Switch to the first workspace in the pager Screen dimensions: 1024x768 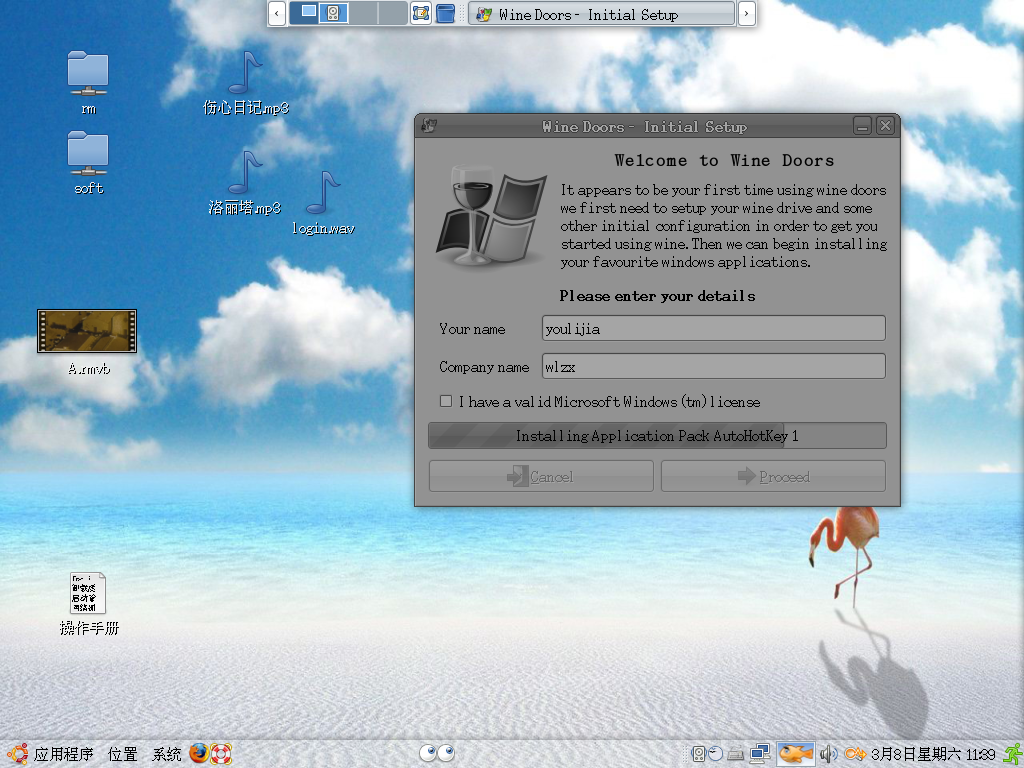pos(304,13)
